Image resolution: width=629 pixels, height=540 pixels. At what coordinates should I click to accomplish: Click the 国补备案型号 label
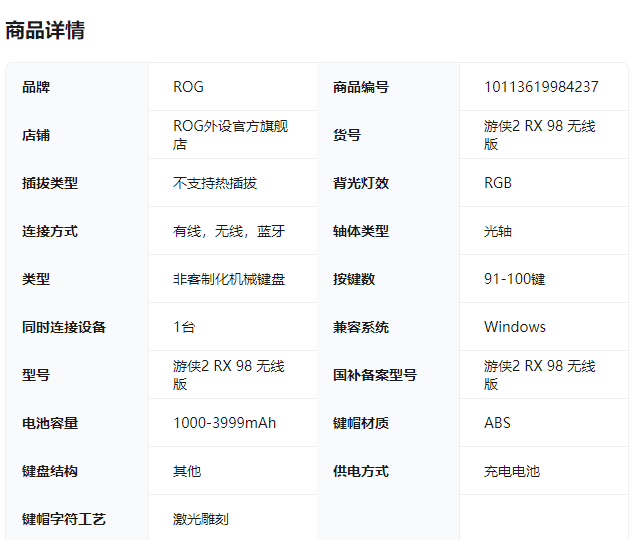(375, 375)
